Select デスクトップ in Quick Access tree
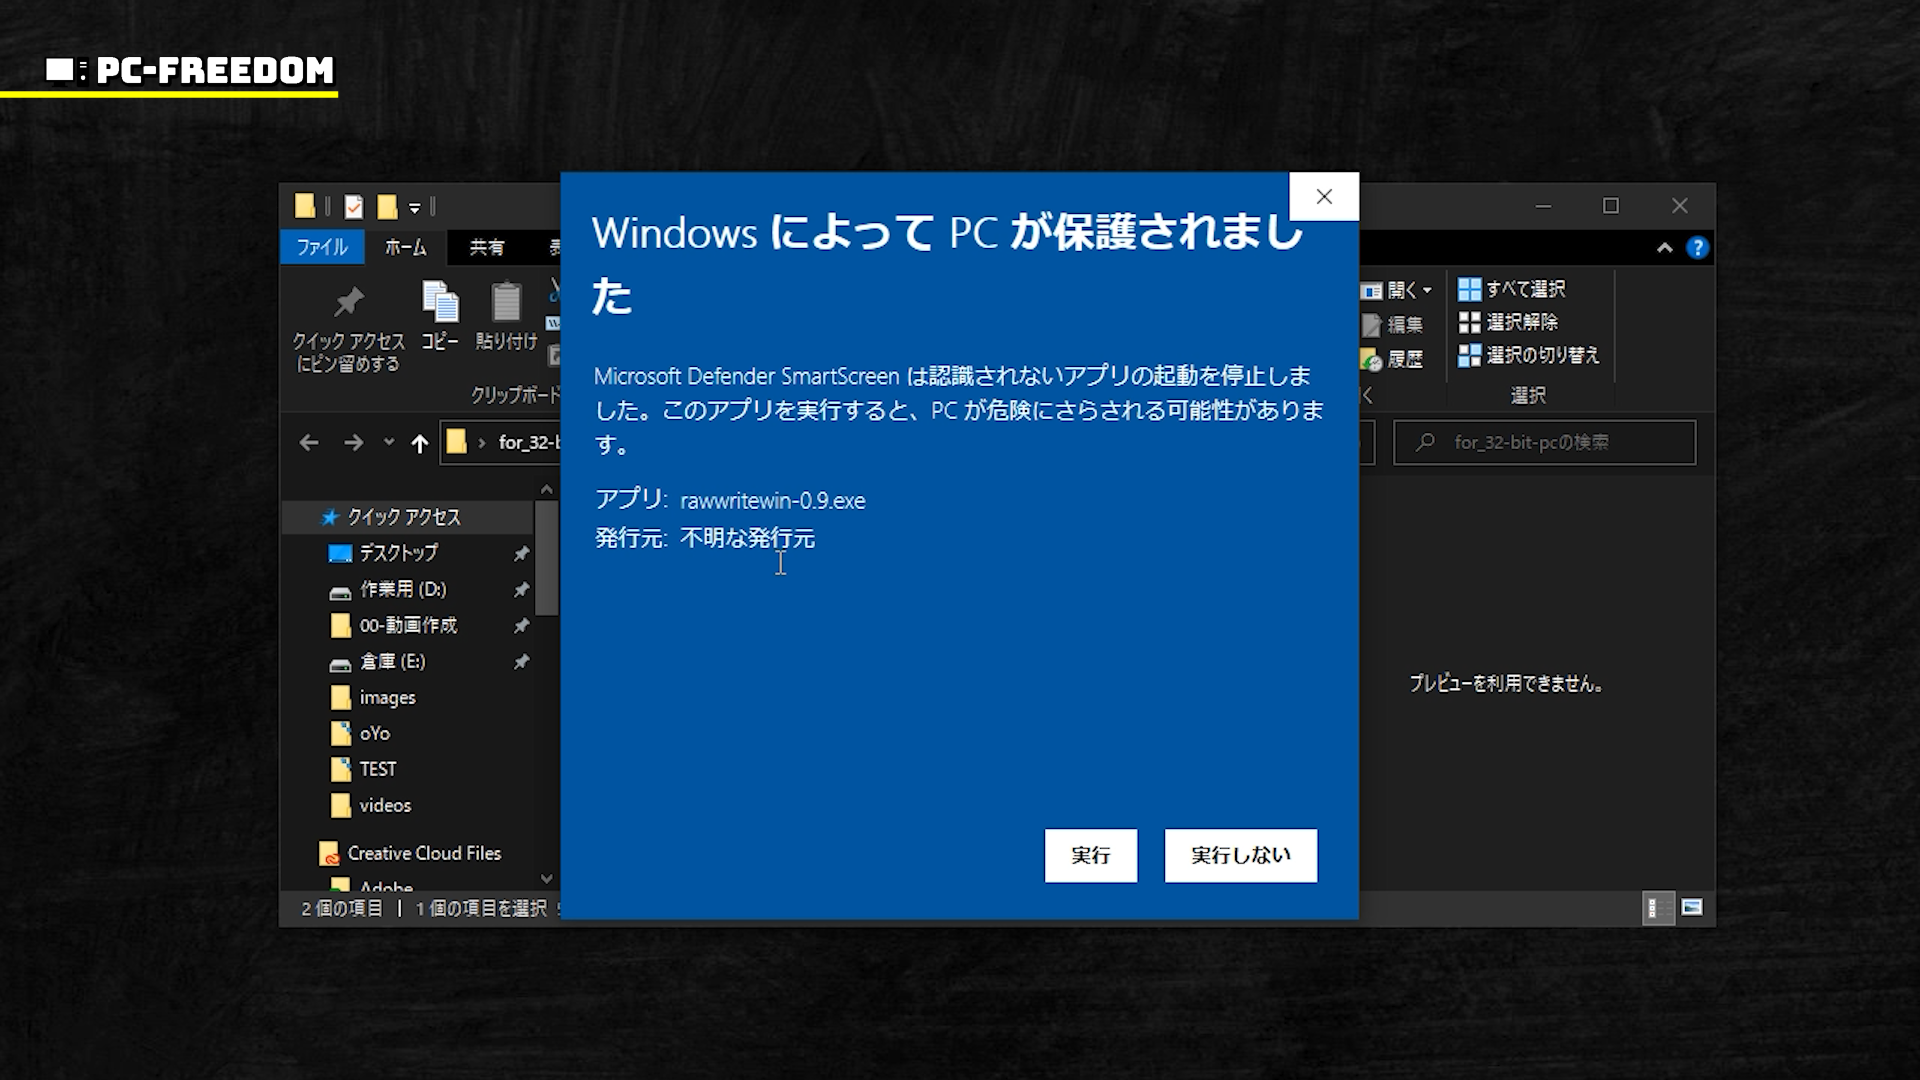 click(398, 553)
